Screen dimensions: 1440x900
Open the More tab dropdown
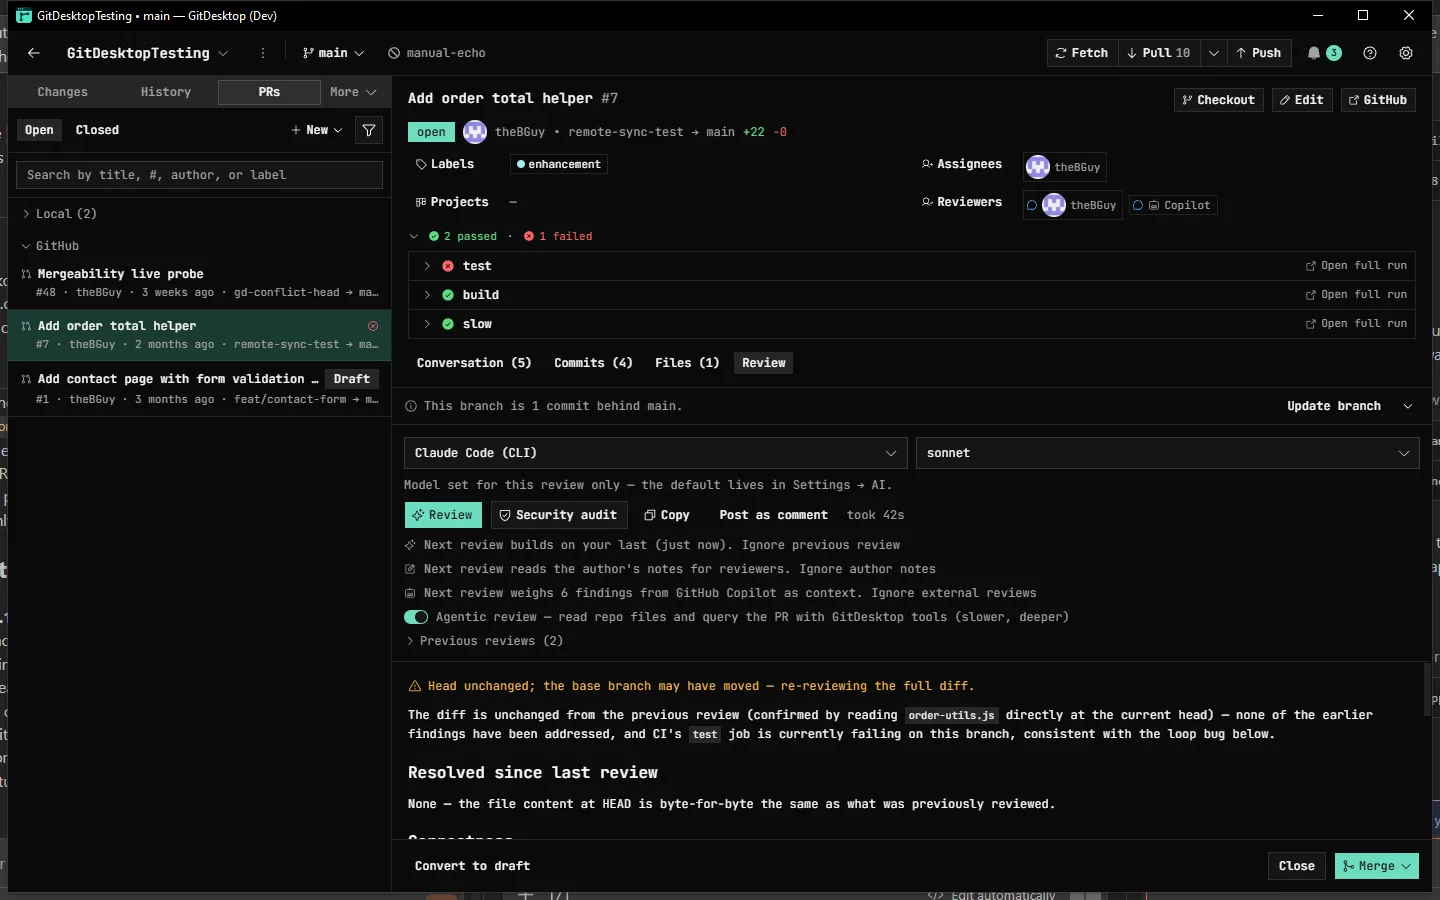pos(353,92)
